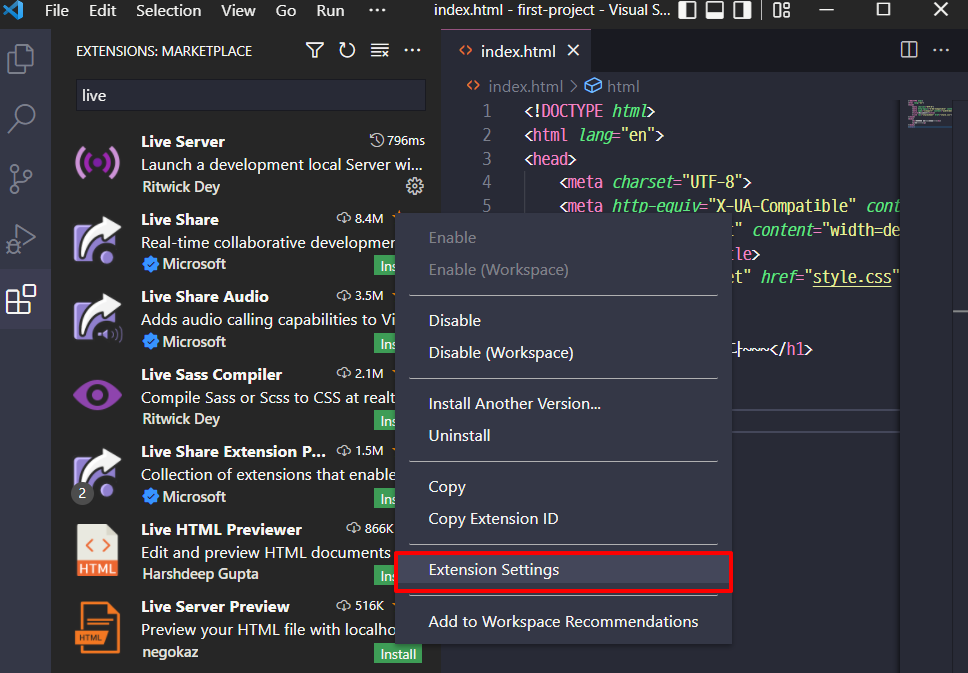The width and height of the screenshot is (968, 673).
Task: Refresh the extensions list
Action: click(347, 51)
